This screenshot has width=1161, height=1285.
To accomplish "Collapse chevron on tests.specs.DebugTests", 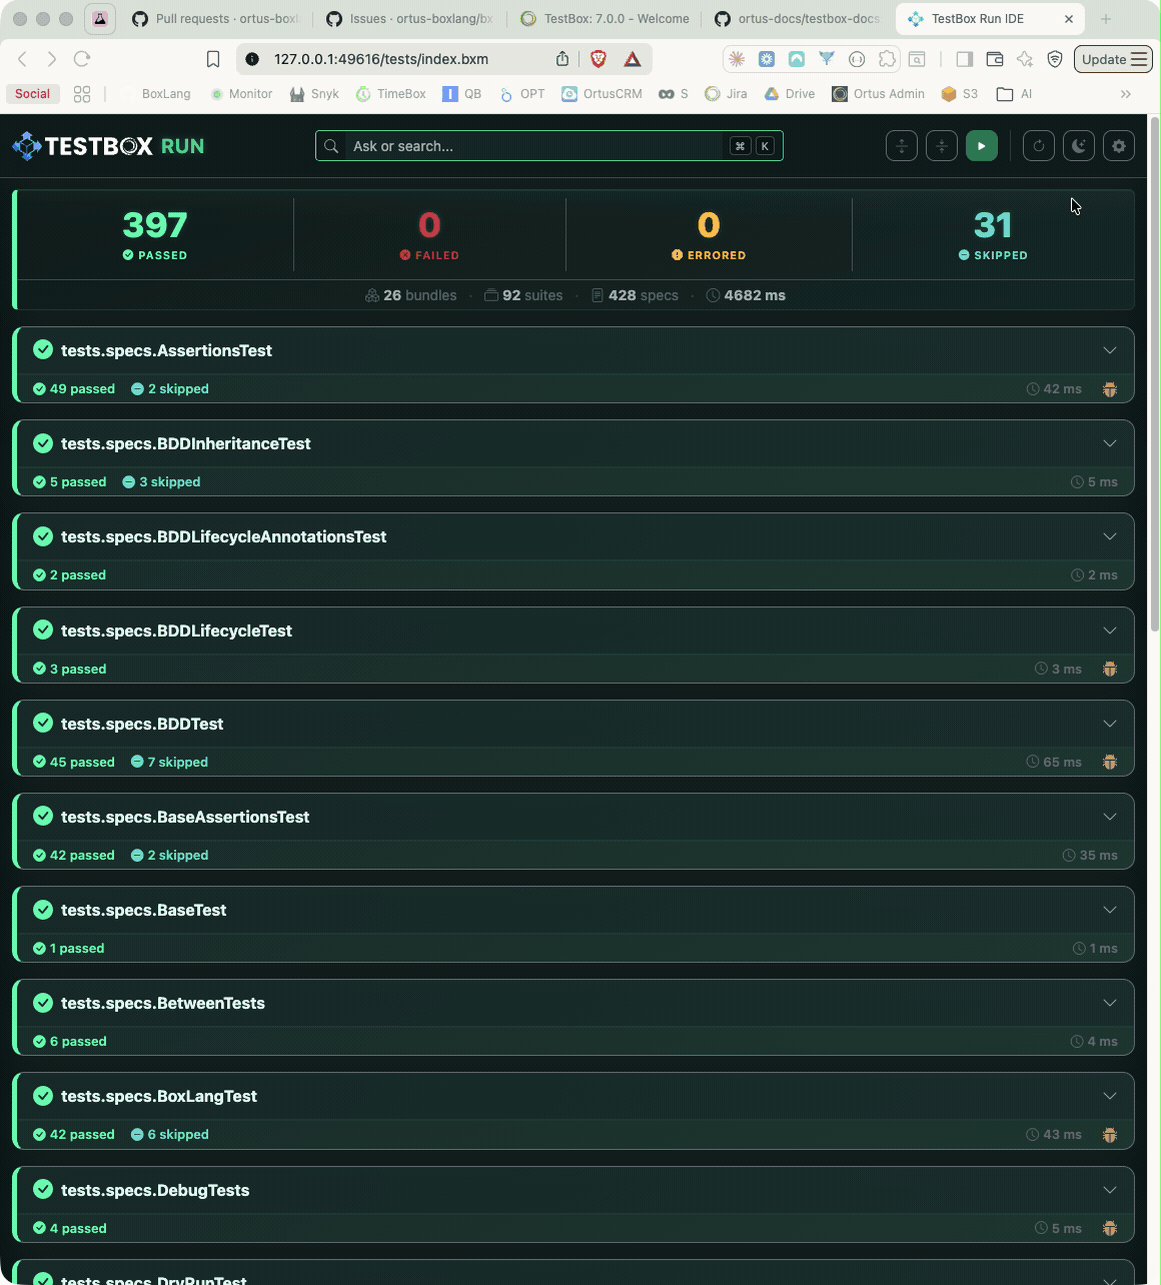I will tap(1110, 1190).
